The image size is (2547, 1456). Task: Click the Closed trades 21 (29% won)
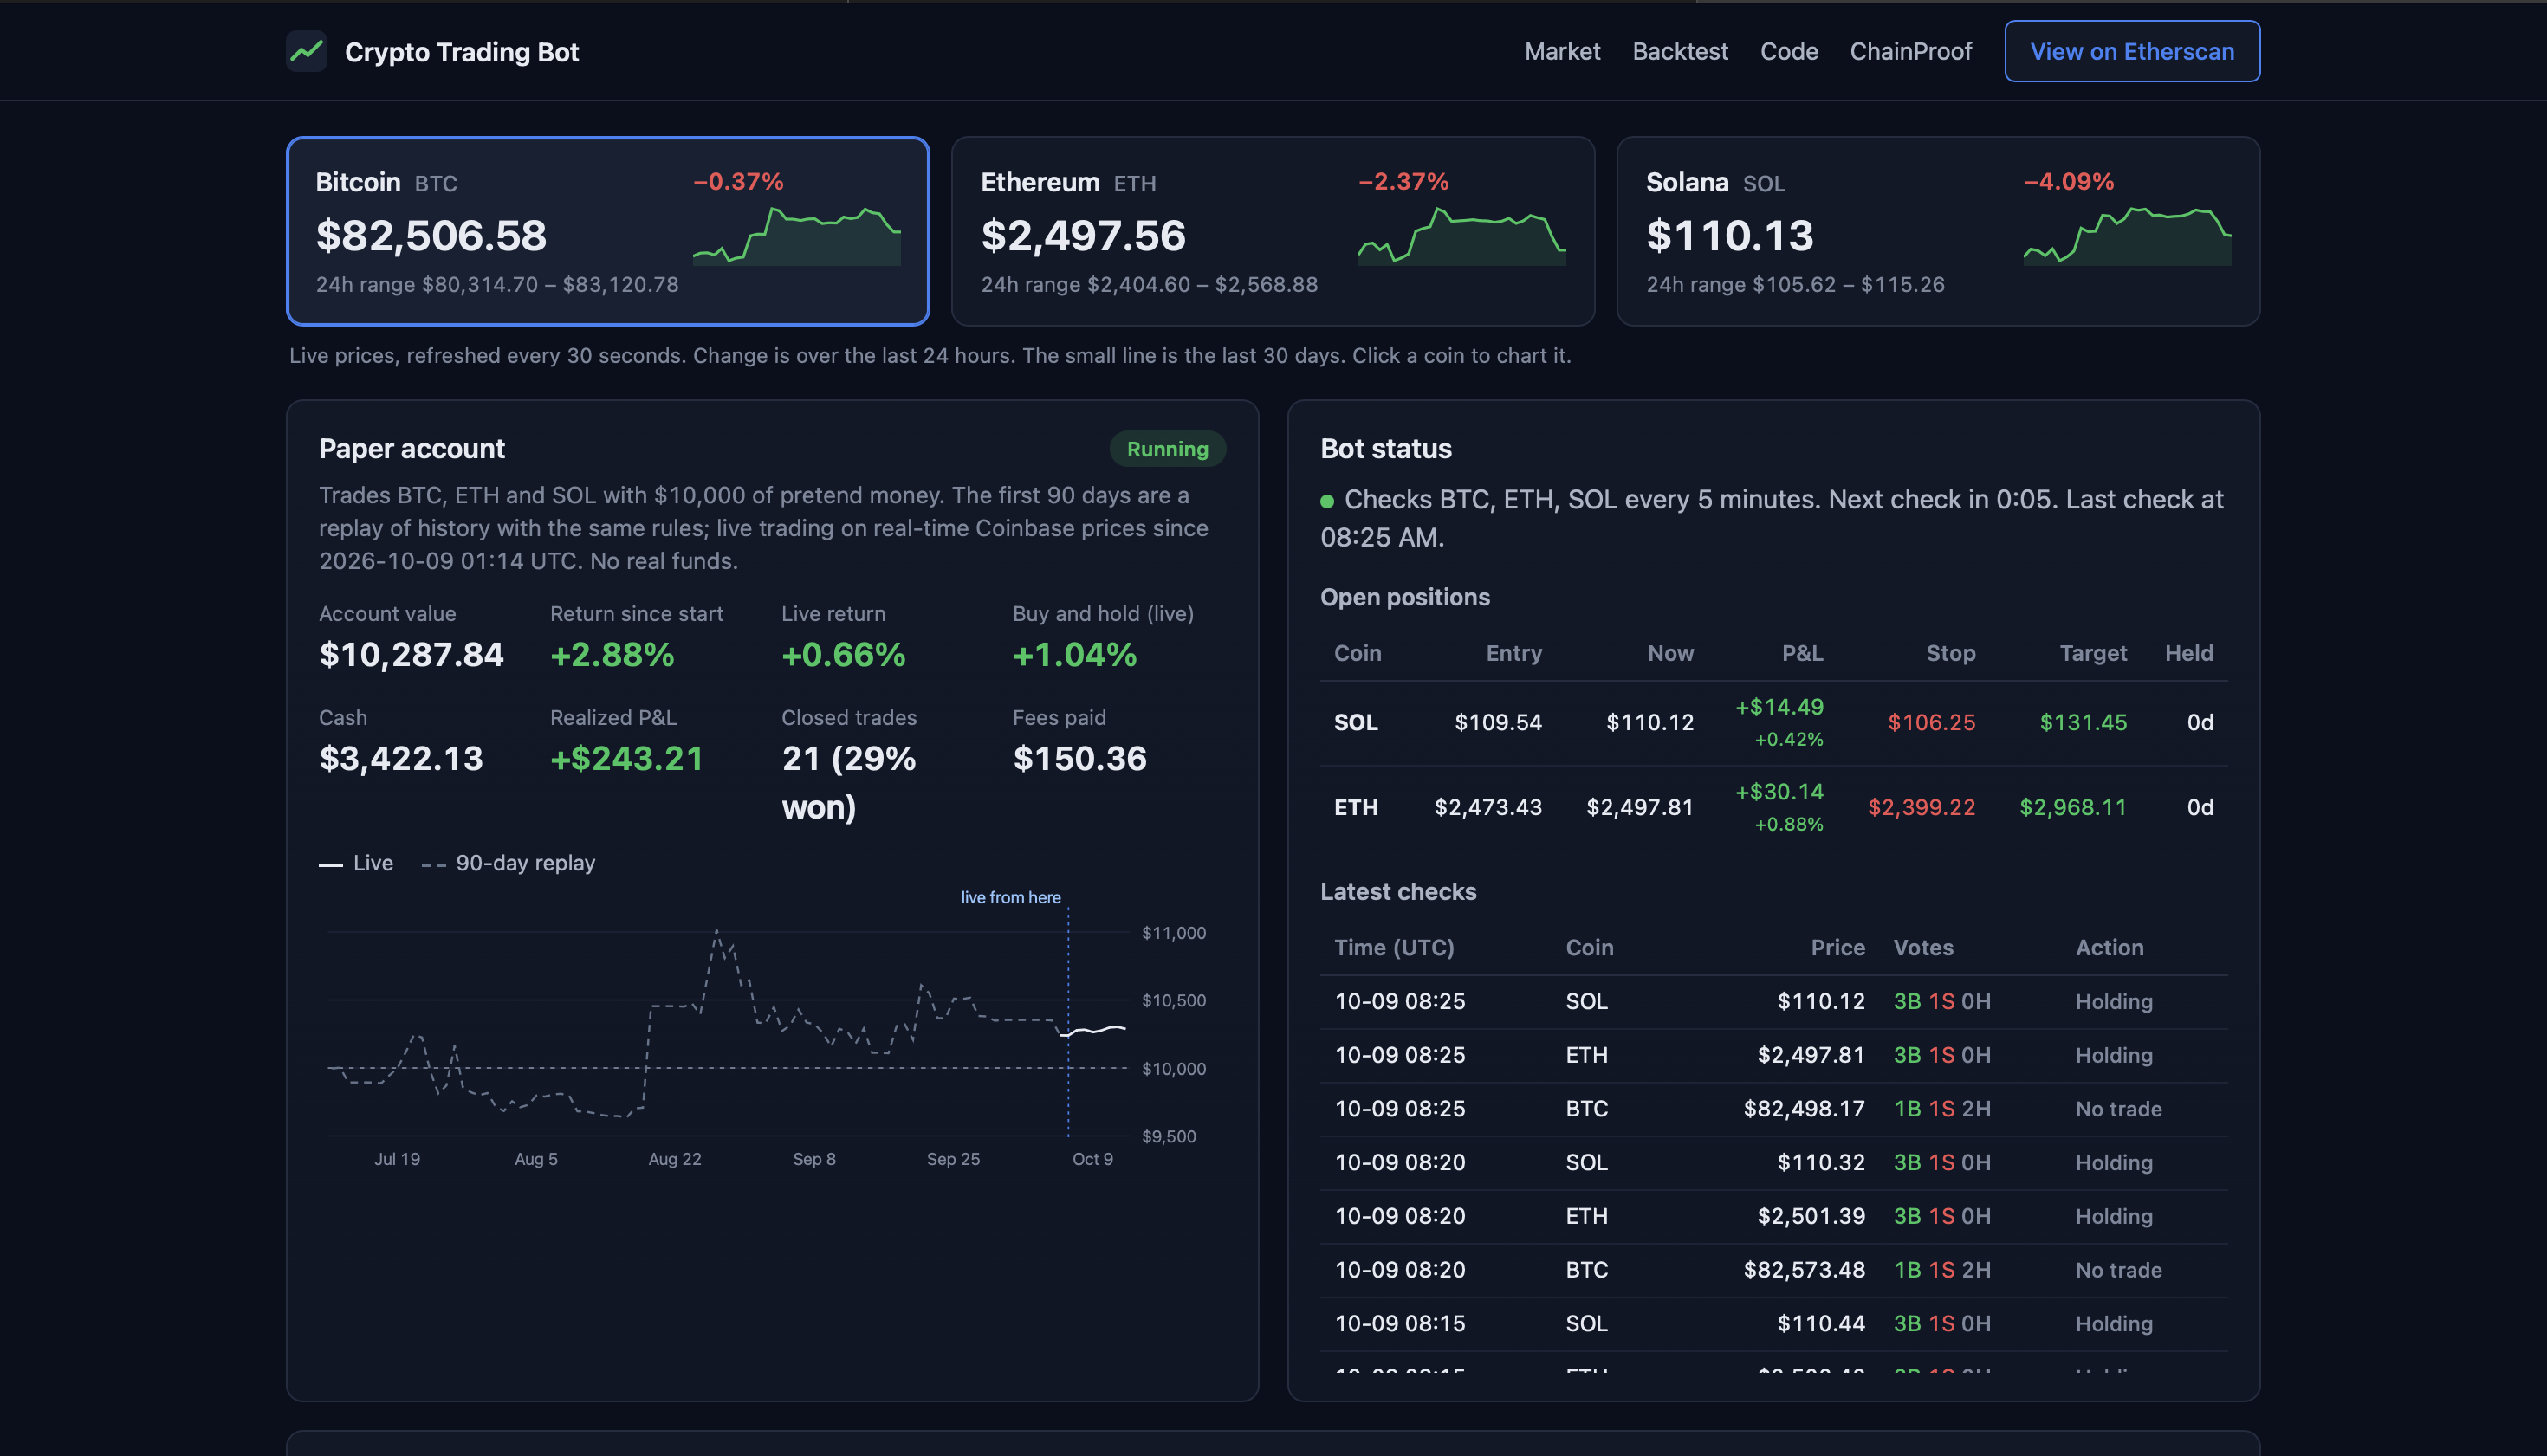(849, 783)
